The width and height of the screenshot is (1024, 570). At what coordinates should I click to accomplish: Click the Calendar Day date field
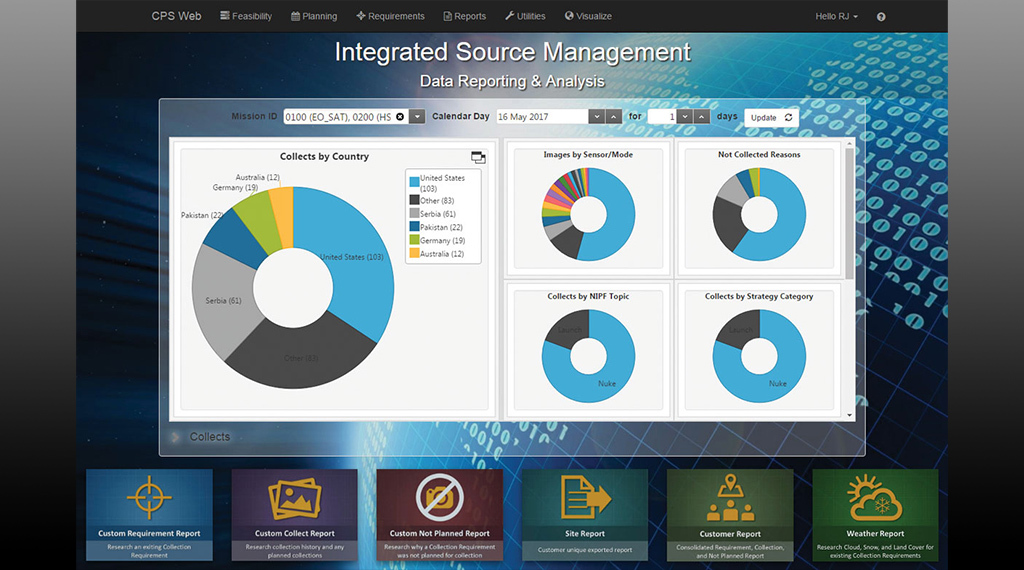[540, 117]
